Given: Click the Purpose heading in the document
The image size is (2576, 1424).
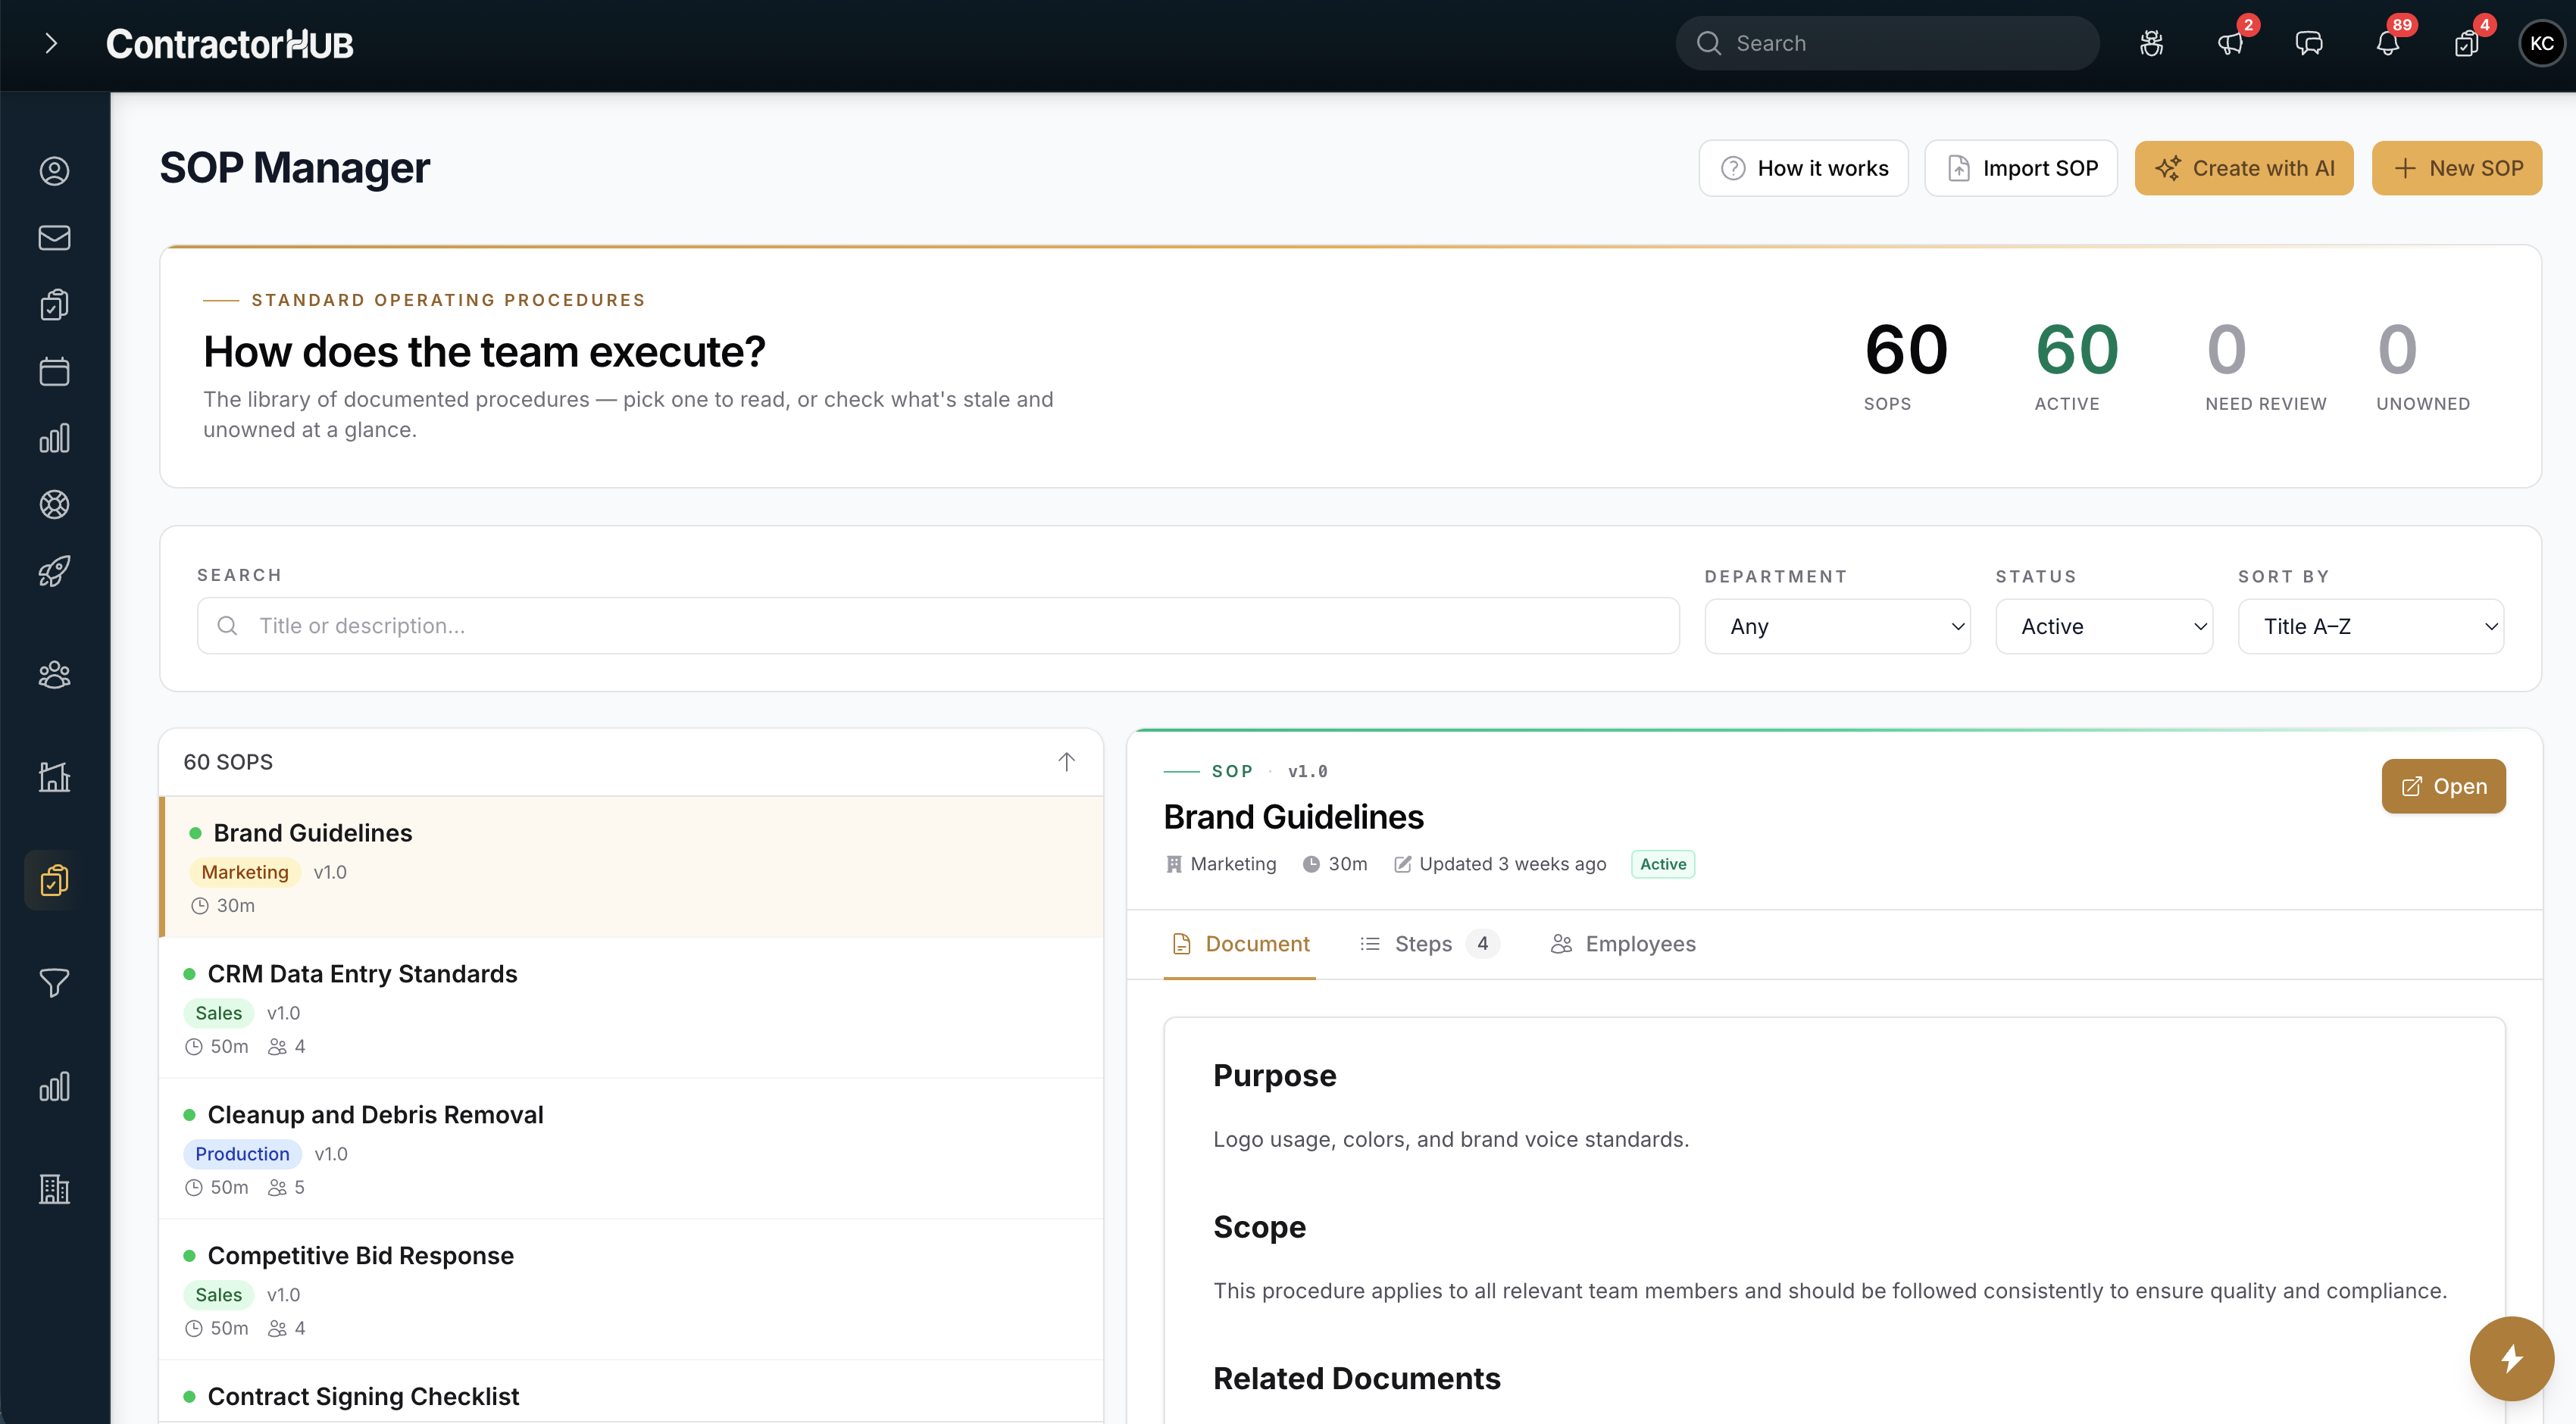Looking at the screenshot, I should (x=1274, y=1075).
